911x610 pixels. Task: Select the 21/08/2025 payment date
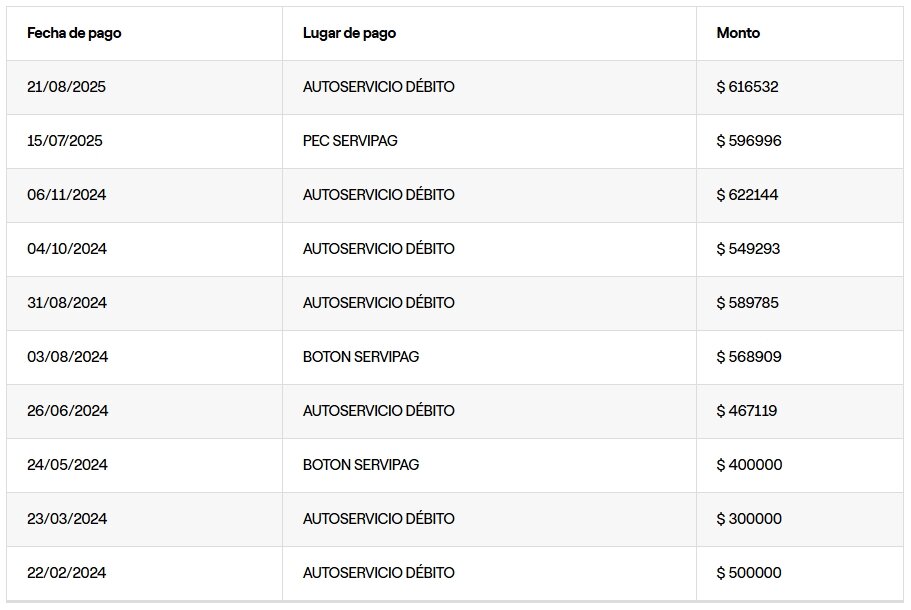coord(66,87)
